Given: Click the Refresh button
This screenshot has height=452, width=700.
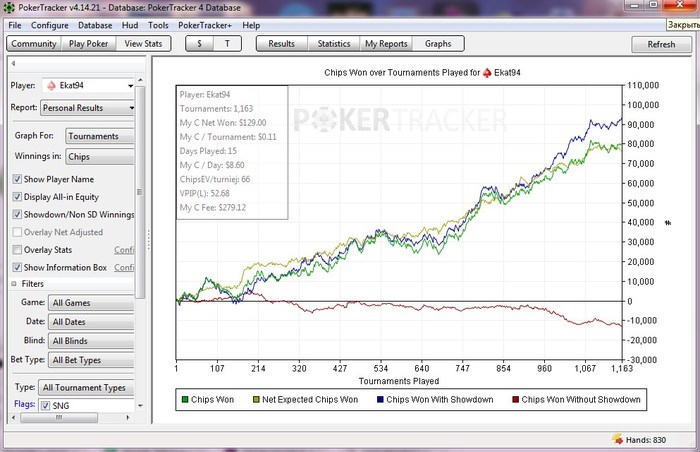Looking at the screenshot, I should (x=661, y=44).
